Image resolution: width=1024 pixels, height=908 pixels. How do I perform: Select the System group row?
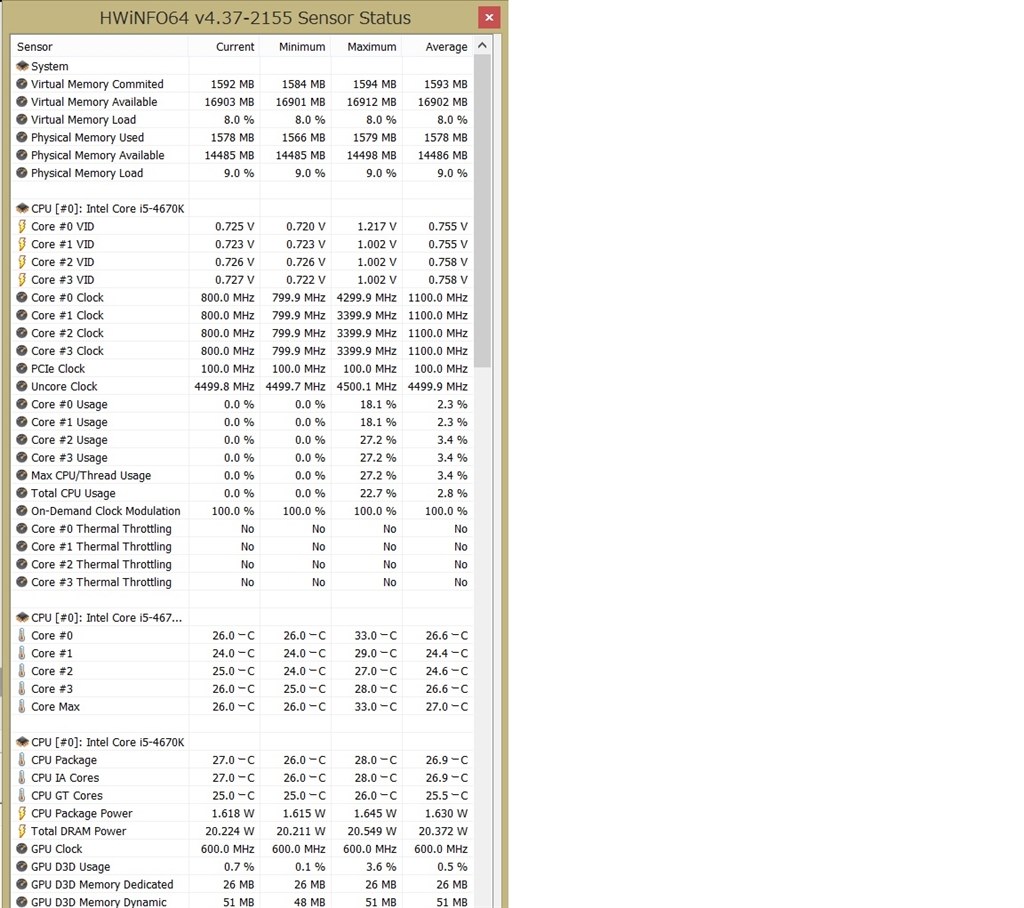pos(242,66)
